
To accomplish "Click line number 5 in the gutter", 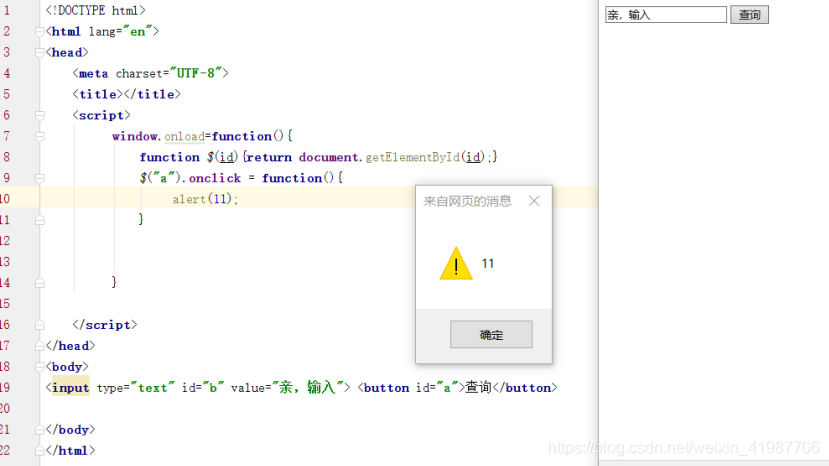I will (6, 94).
